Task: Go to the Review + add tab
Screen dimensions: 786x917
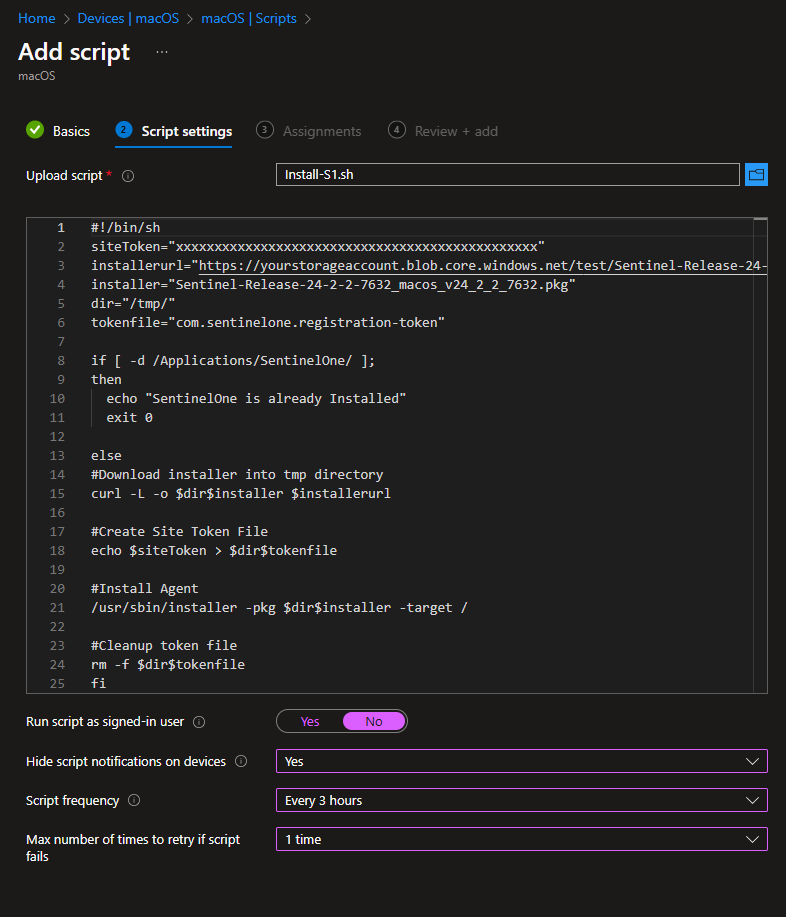Action: pyautogui.click(x=455, y=131)
